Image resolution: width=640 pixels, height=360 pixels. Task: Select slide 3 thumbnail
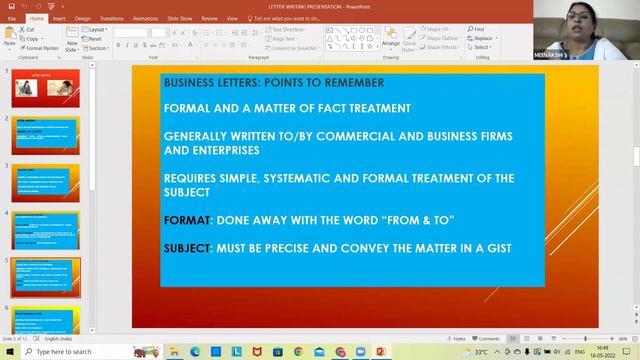tap(46, 183)
